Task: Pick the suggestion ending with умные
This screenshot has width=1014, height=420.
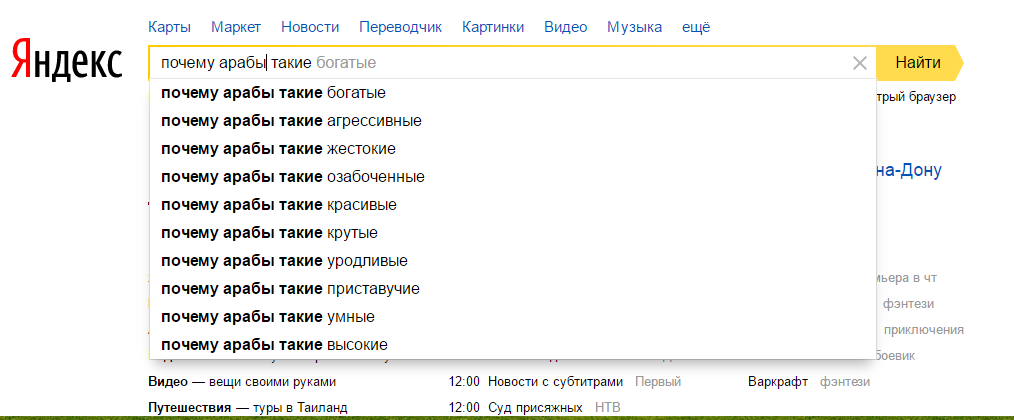Action: pyautogui.click(x=267, y=317)
